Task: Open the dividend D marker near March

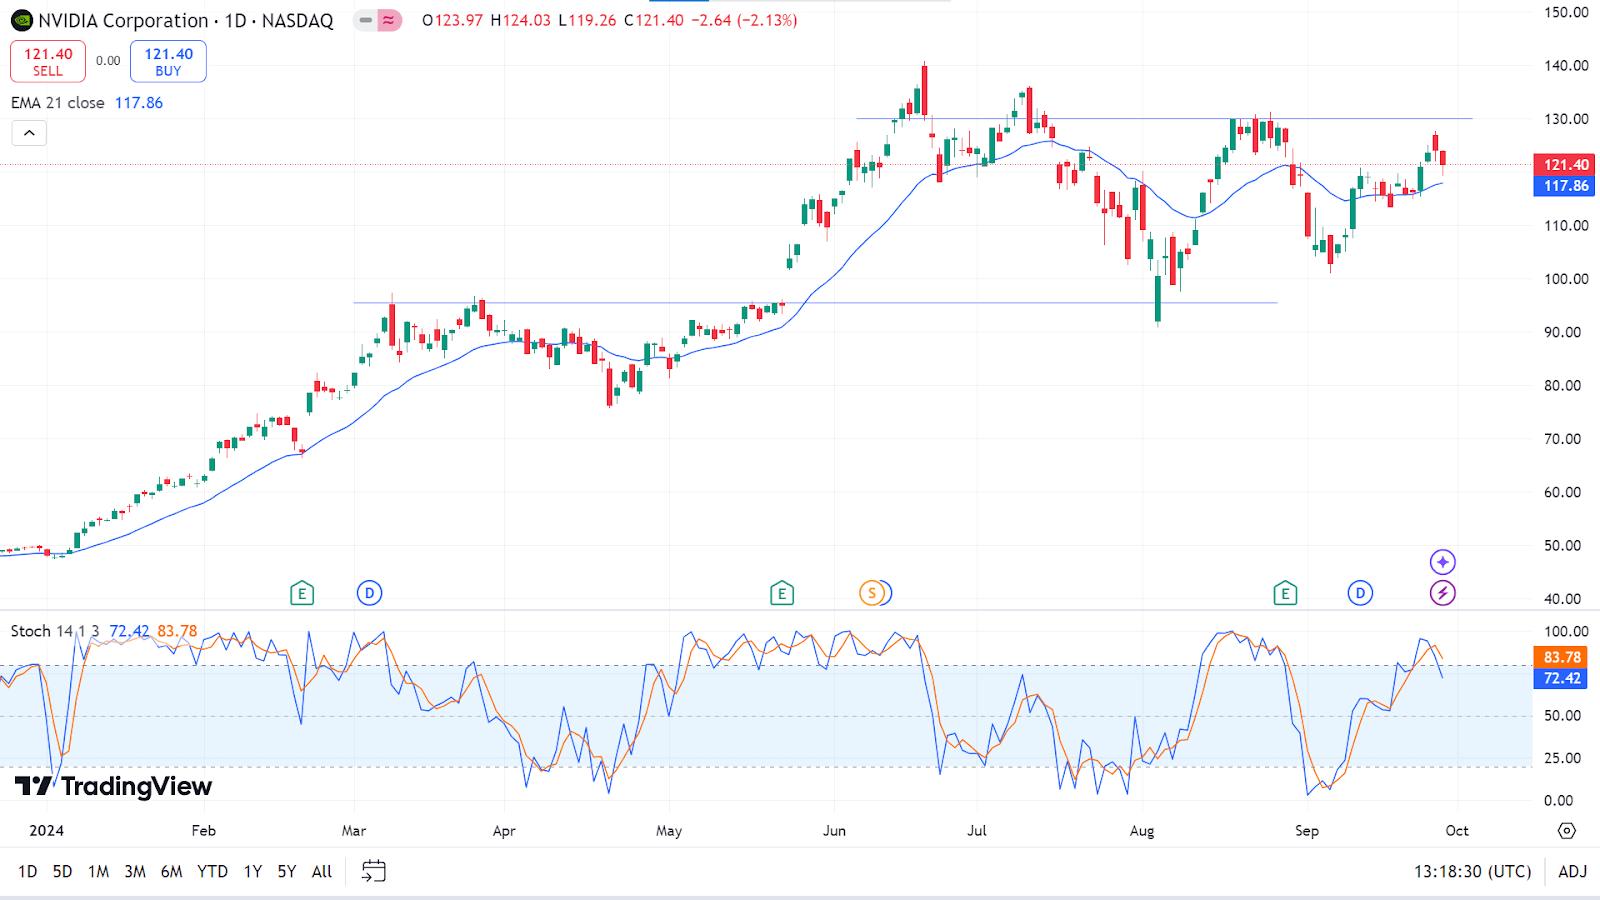Action: pos(369,593)
